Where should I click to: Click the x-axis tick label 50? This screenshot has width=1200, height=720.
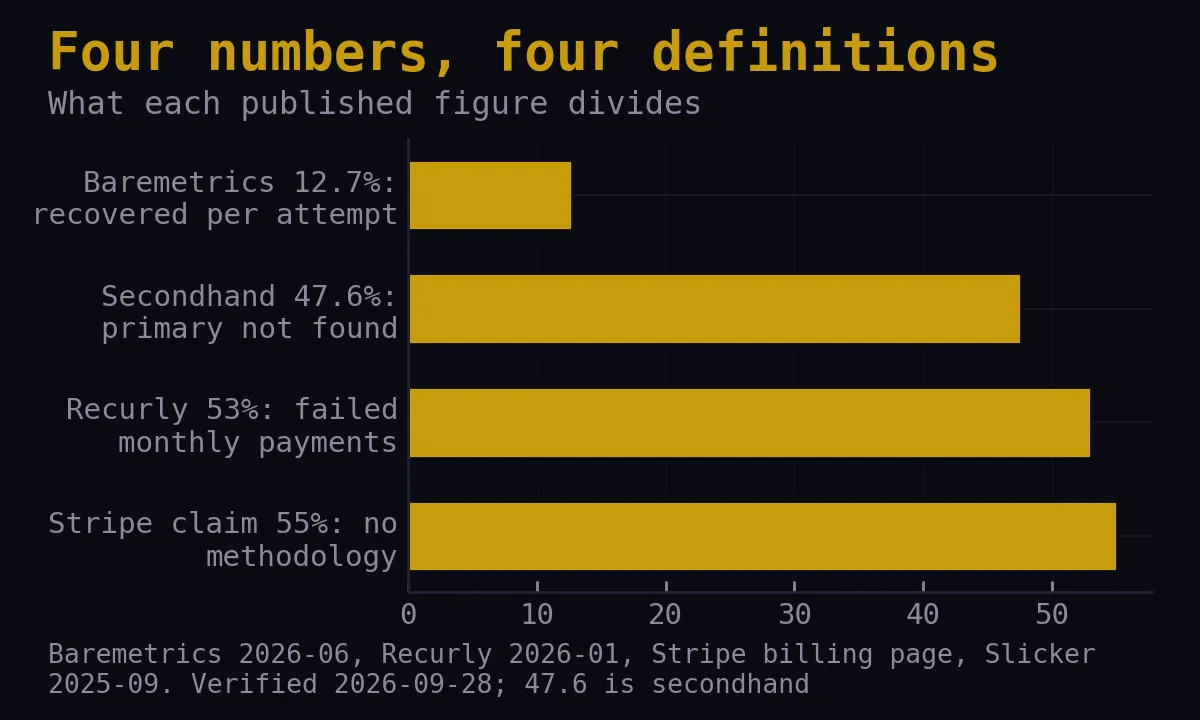point(1052,614)
